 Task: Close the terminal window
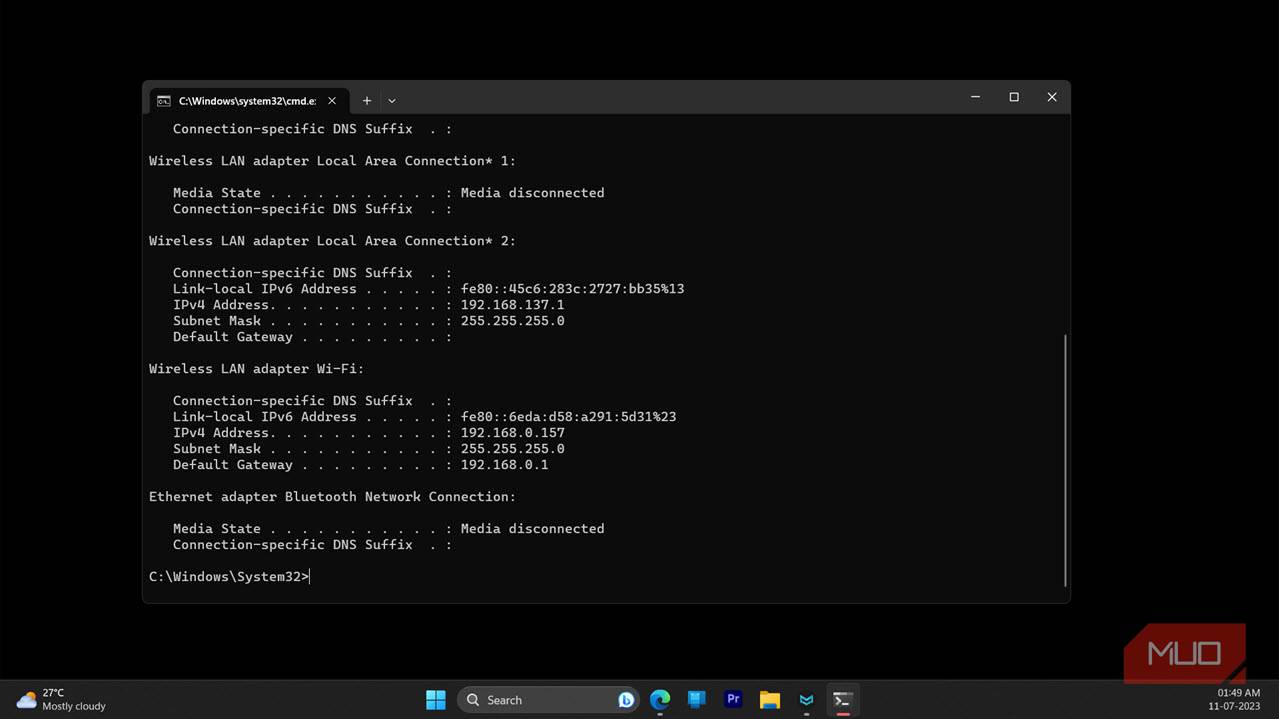click(1052, 97)
